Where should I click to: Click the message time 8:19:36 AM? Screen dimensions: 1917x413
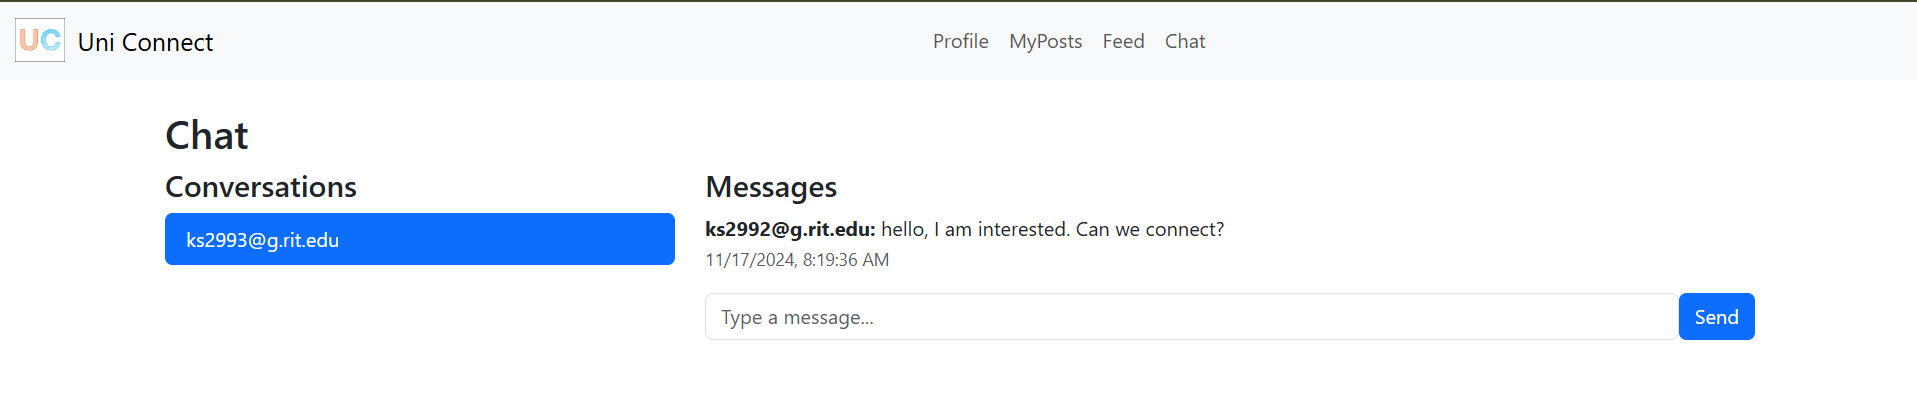coord(846,260)
